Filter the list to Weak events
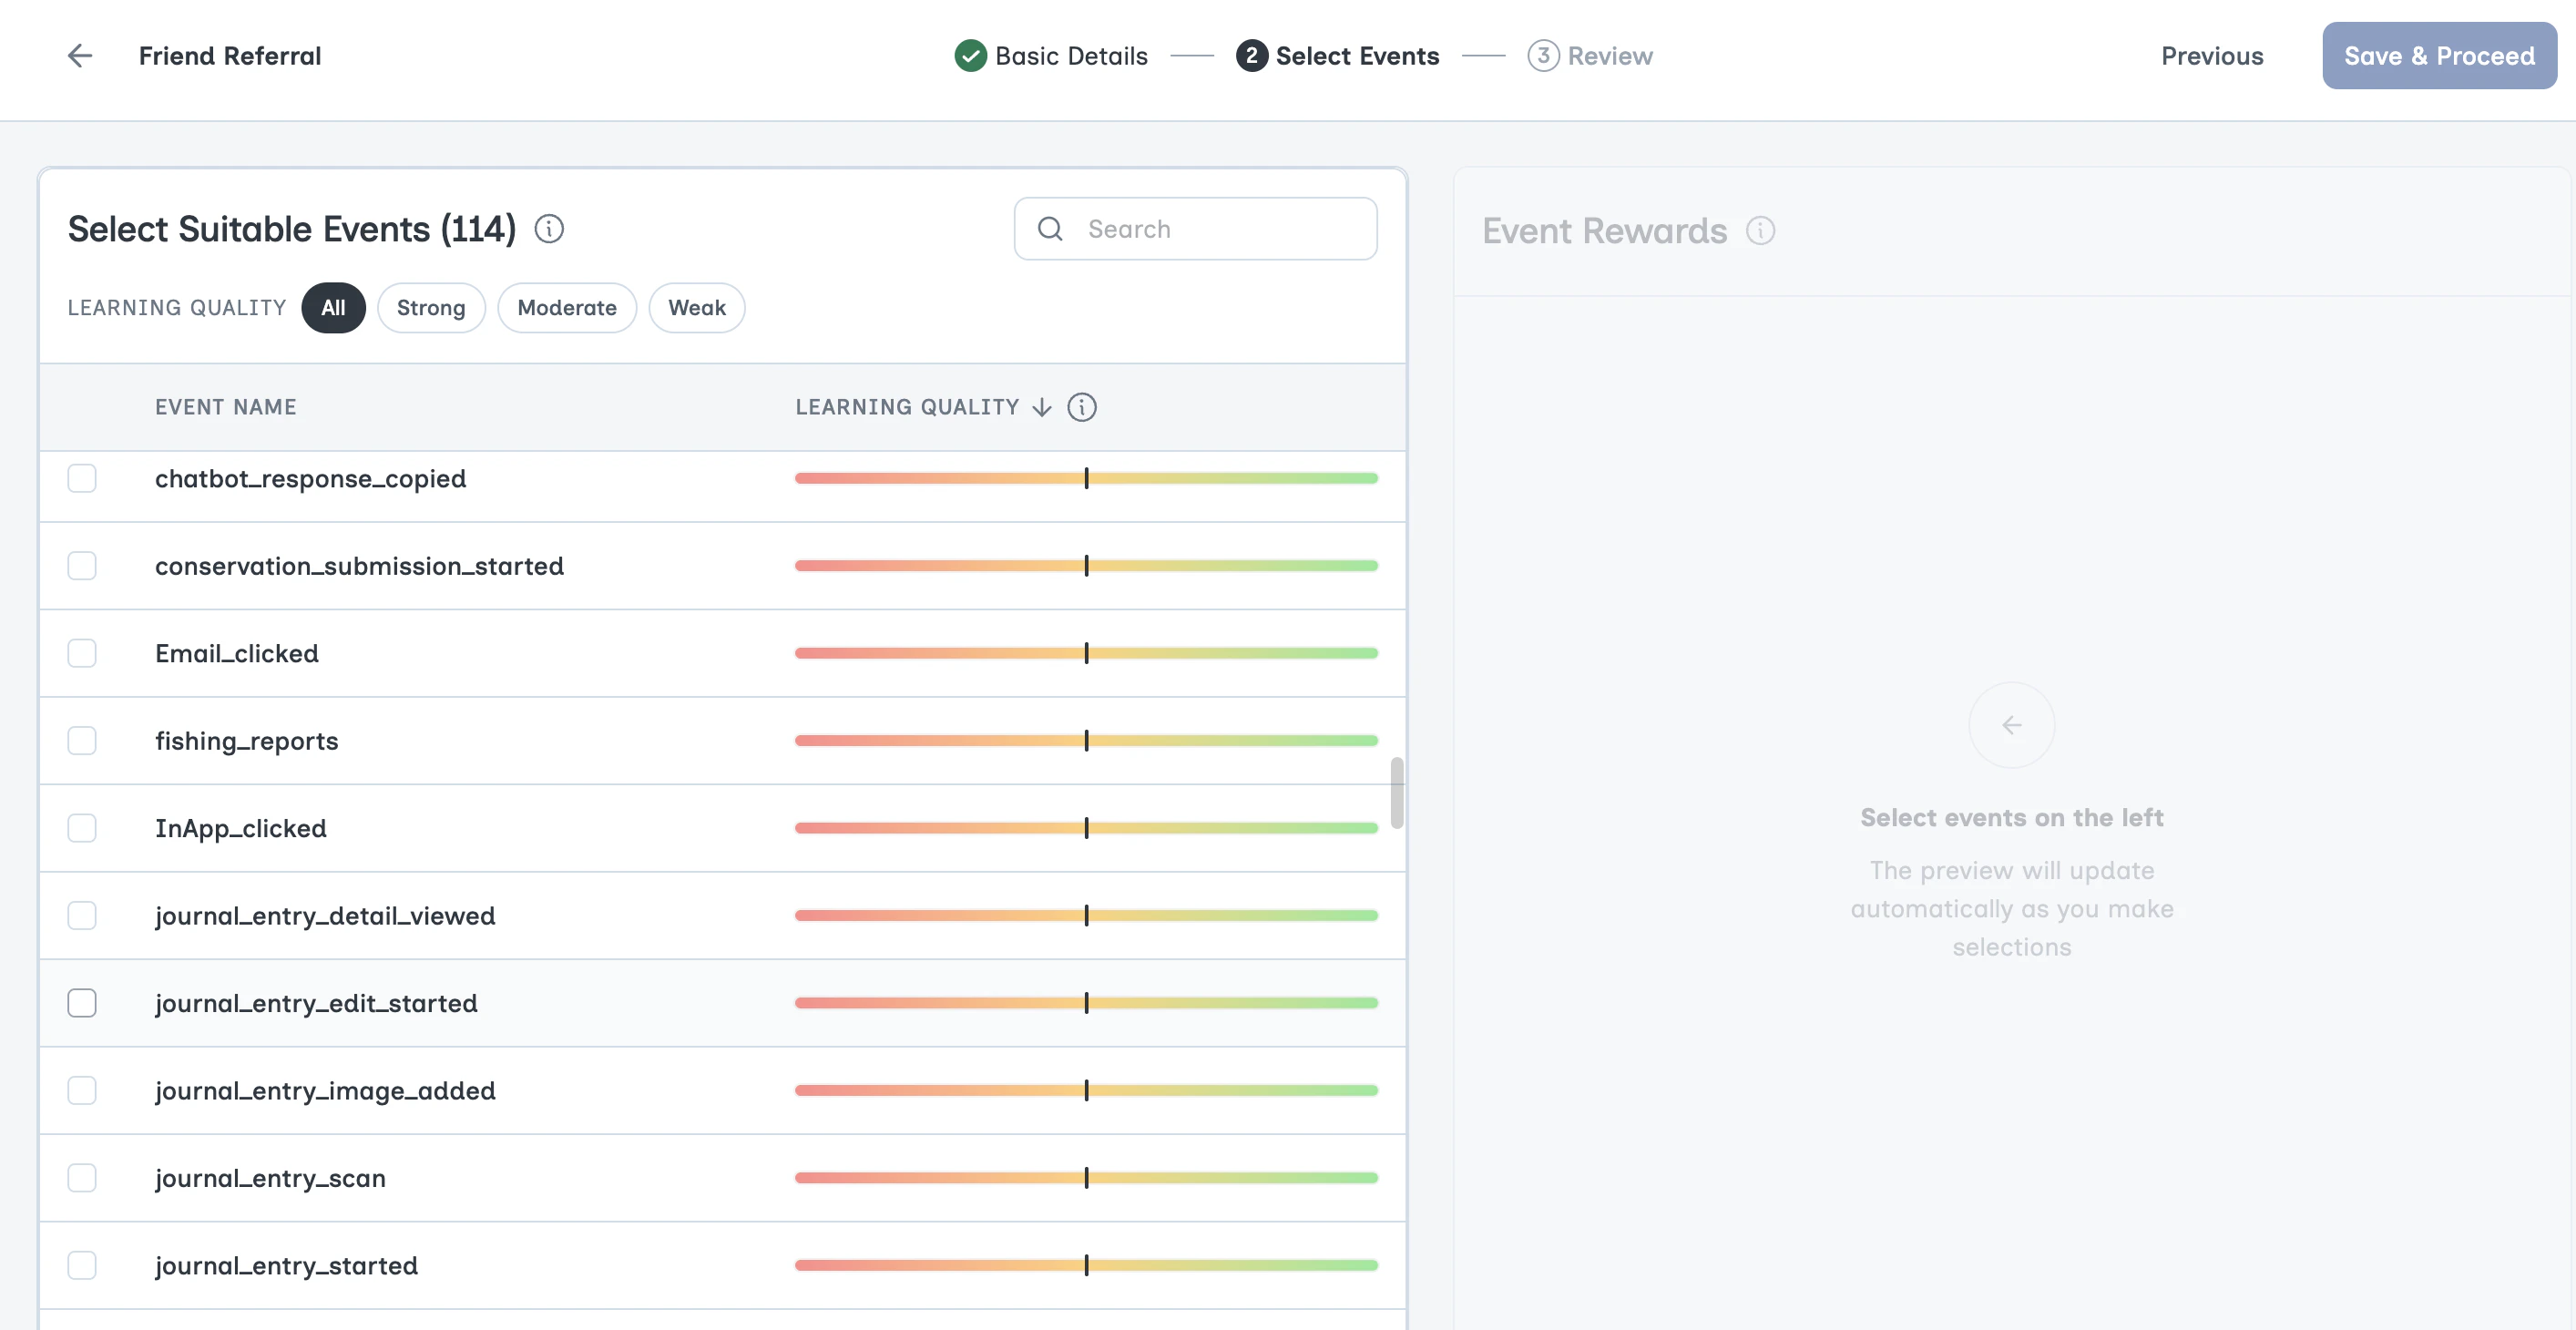The width and height of the screenshot is (2576, 1330). (x=696, y=308)
